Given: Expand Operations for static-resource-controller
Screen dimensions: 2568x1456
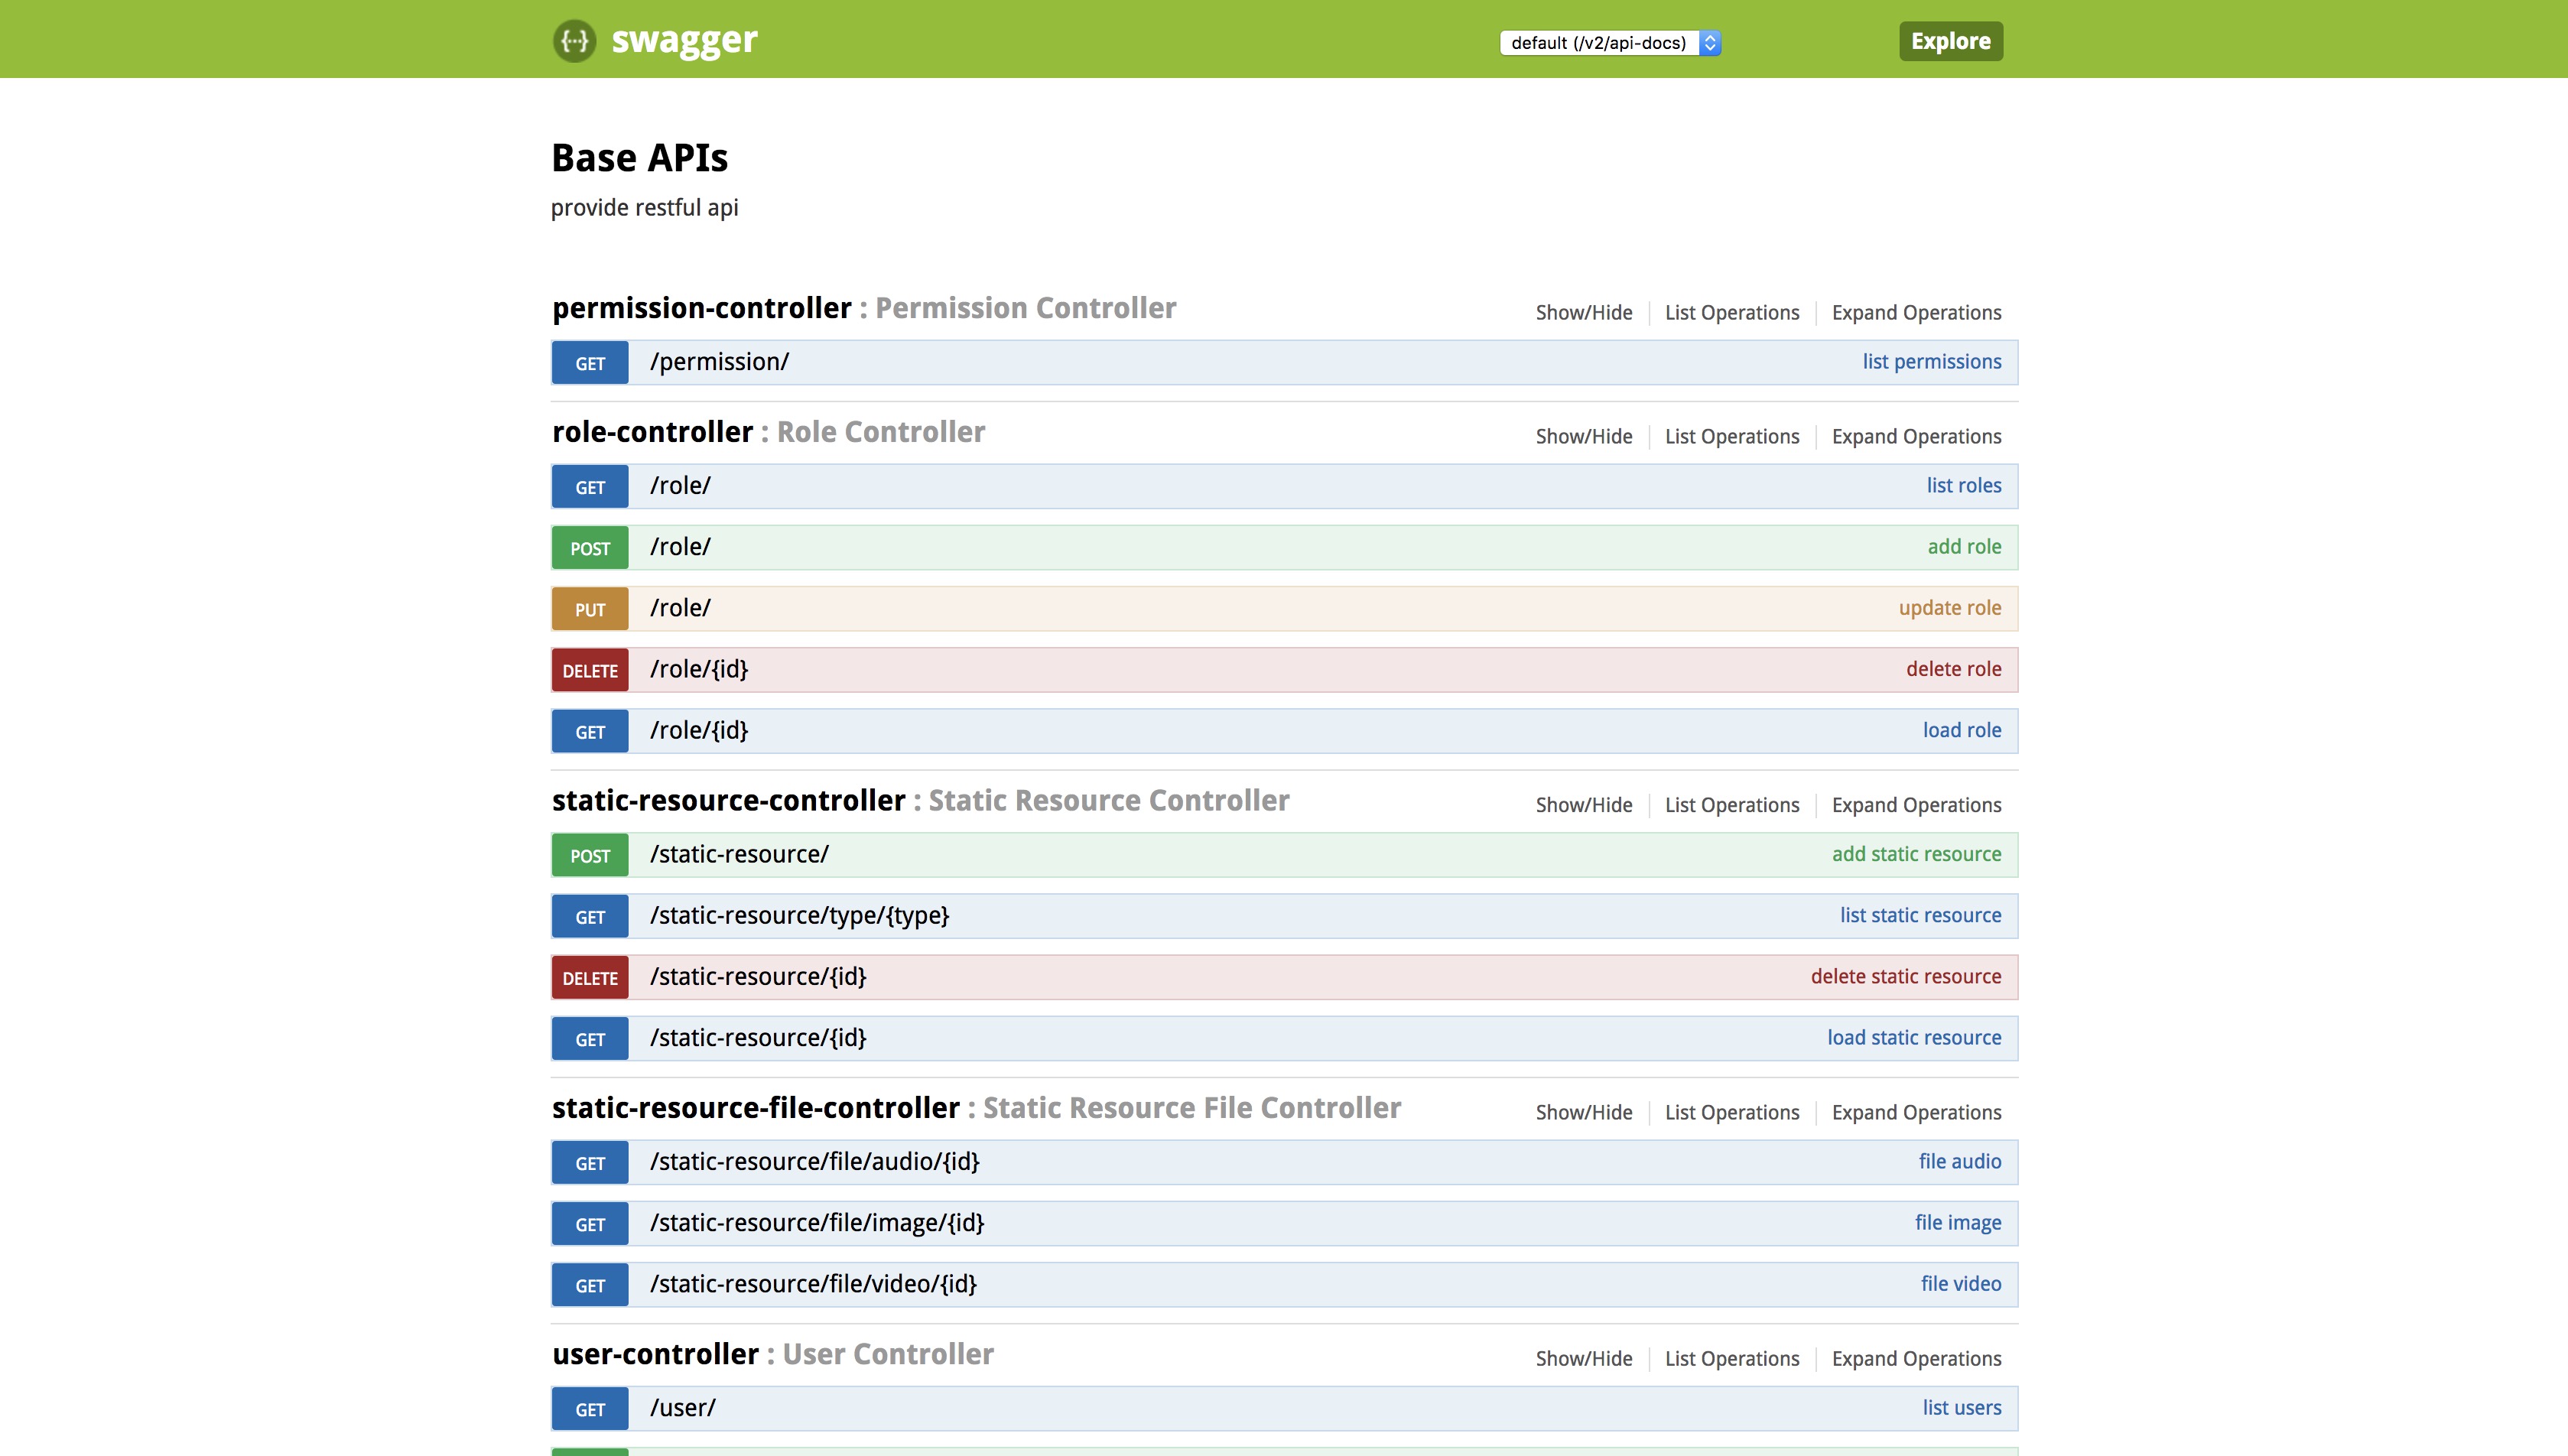Looking at the screenshot, I should click(x=1915, y=805).
